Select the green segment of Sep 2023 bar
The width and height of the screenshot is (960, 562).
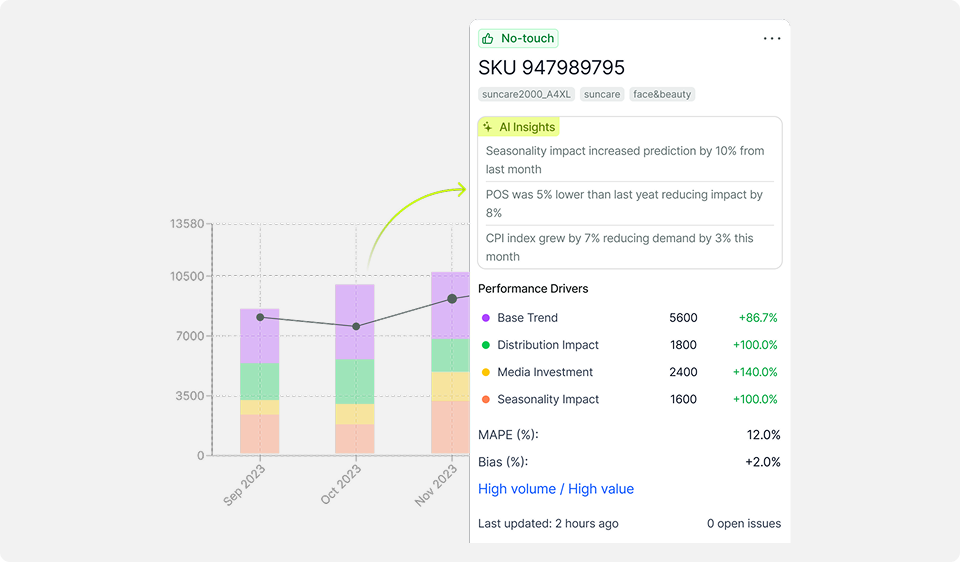tap(260, 381)
